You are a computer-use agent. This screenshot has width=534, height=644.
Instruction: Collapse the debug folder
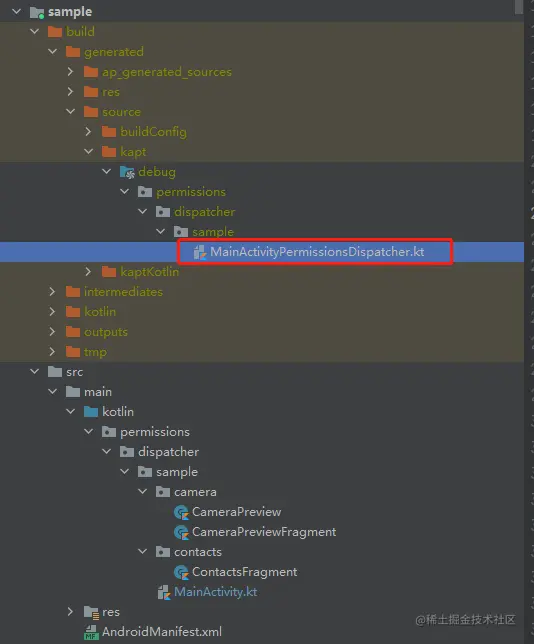(x=107, y=172)
